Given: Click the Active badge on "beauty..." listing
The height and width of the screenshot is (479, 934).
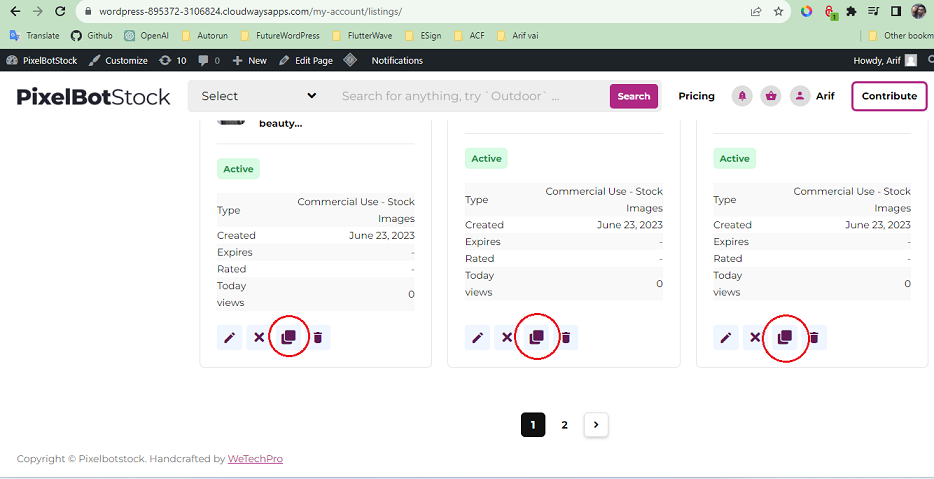Looking at the screenshot, I should 238,169.
